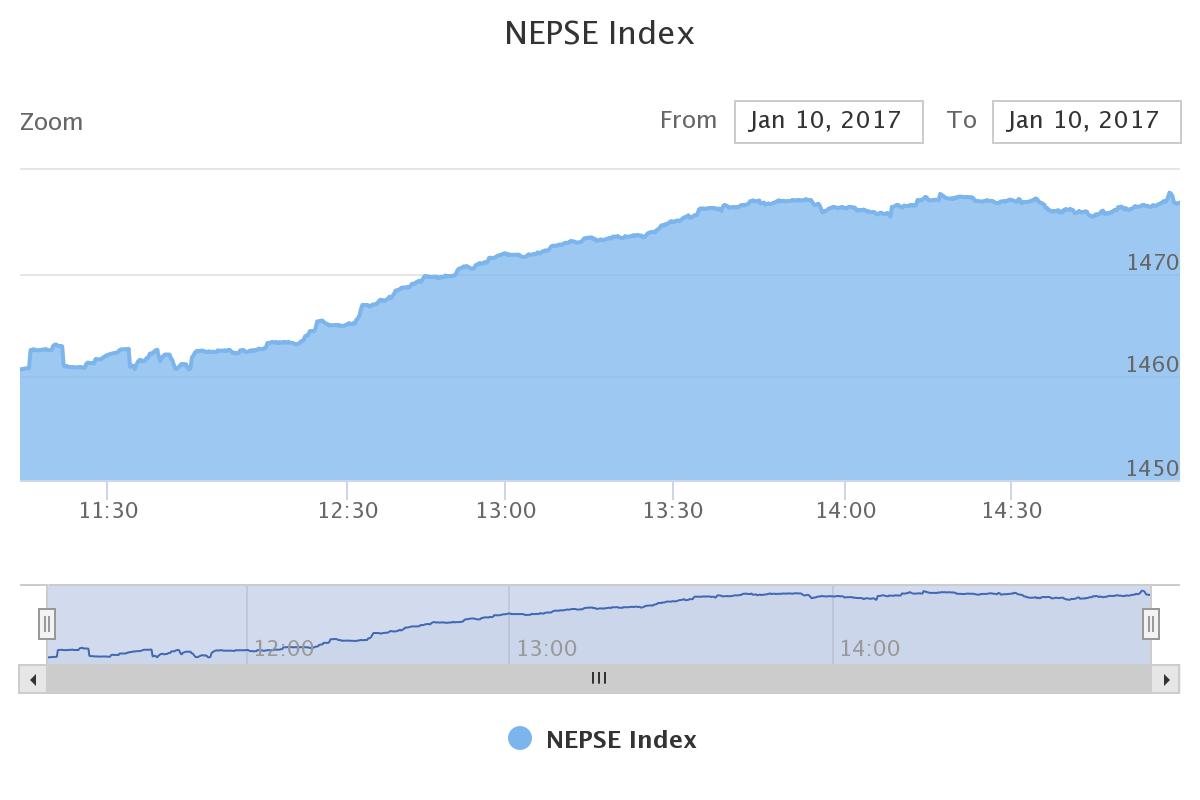
Task: Toggle the NEPSE Index legend series label
Action: tap(621, 740)
